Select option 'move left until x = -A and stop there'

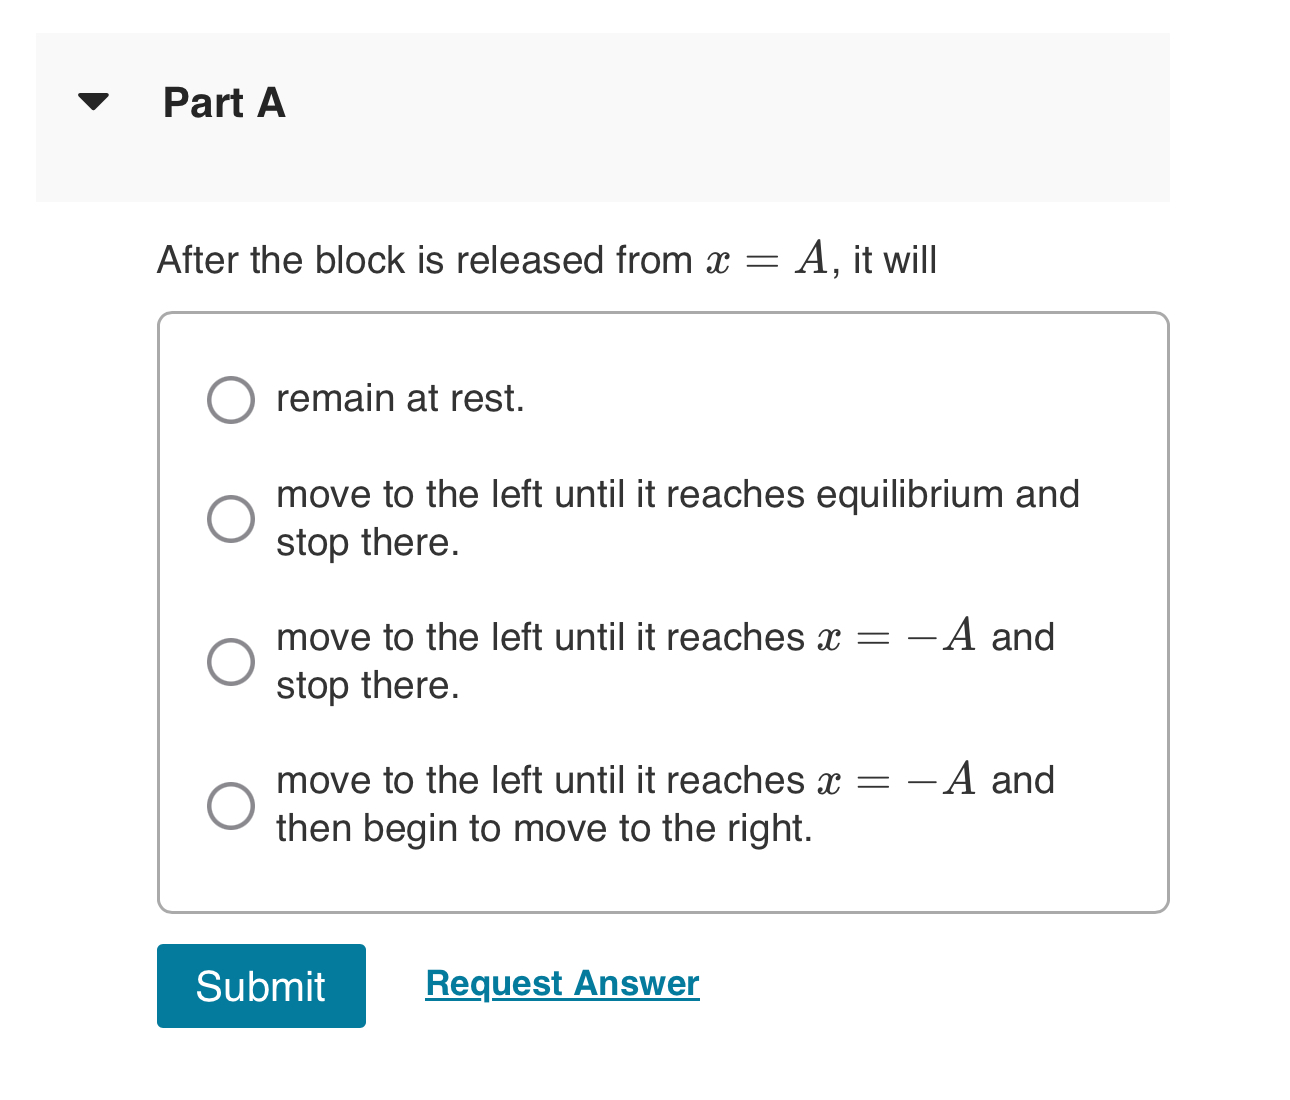pos(231,661)
